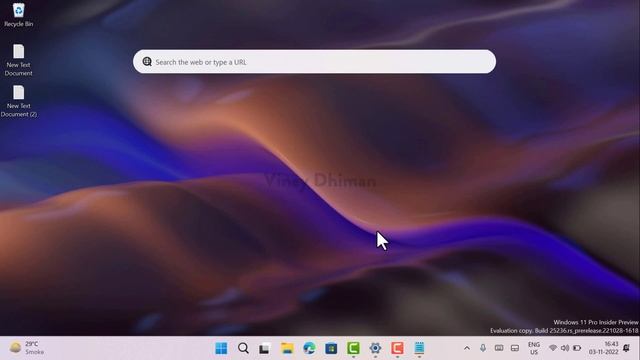Switch to the red Camtasia recorder icon

397,348
